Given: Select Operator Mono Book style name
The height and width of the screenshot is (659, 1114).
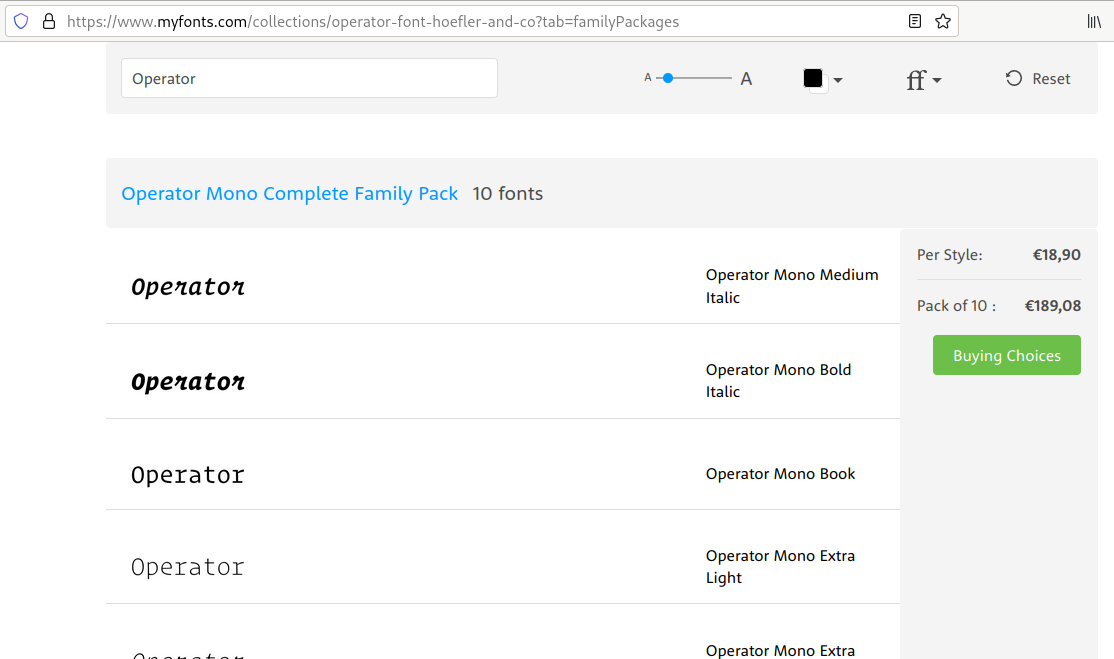Looking at the screenshot, I should point(780,473).
